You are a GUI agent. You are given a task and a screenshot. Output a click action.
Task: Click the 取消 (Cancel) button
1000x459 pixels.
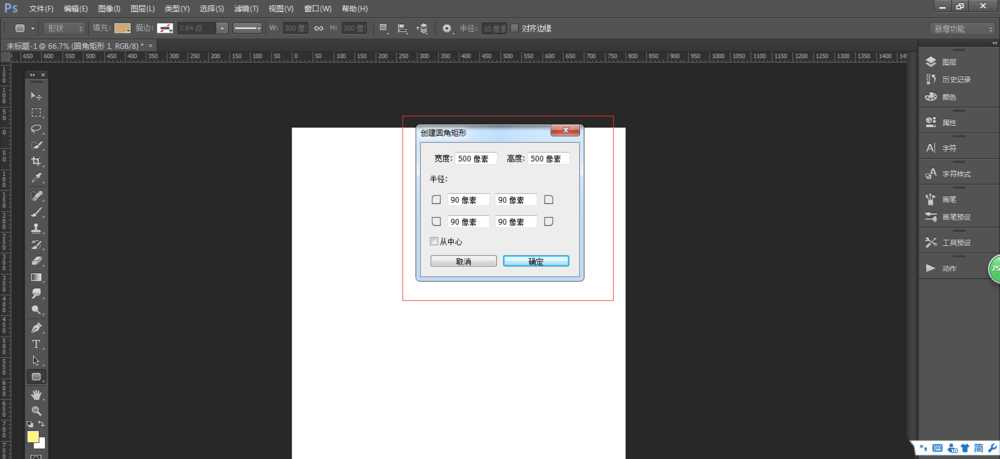[463, 261]
